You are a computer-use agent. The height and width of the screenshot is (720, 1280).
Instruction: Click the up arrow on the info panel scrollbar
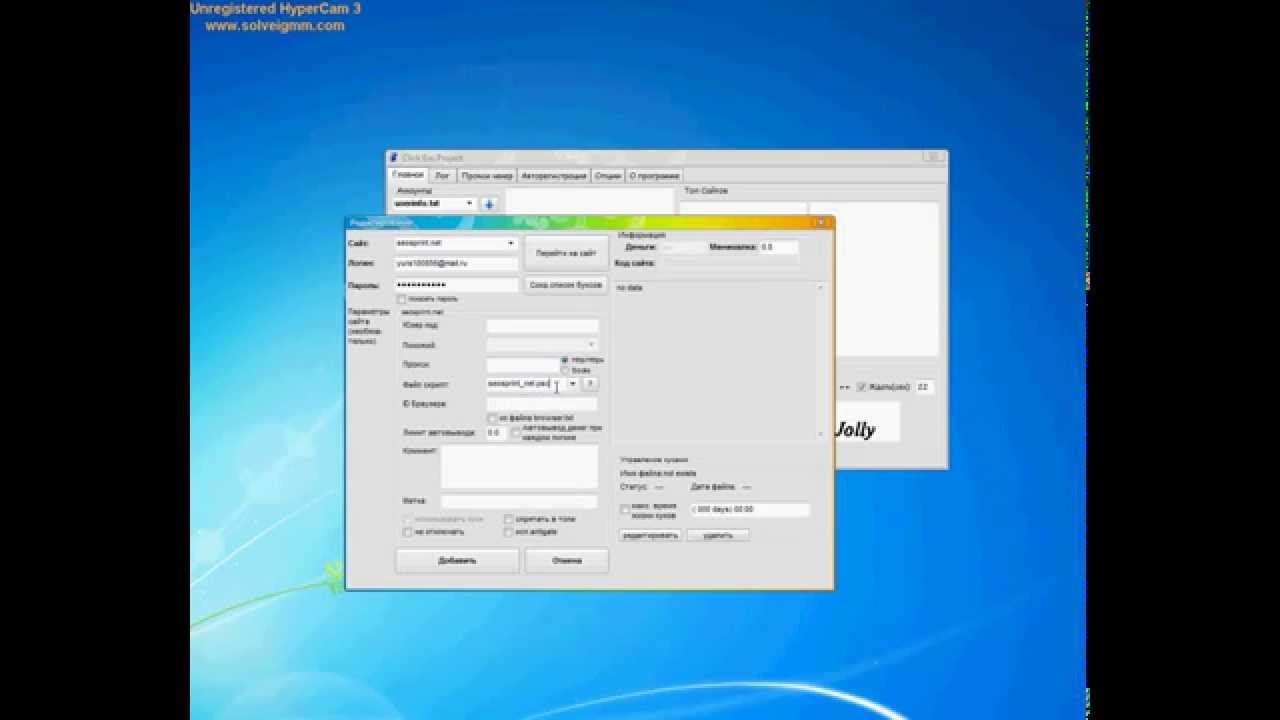point(821,288)
